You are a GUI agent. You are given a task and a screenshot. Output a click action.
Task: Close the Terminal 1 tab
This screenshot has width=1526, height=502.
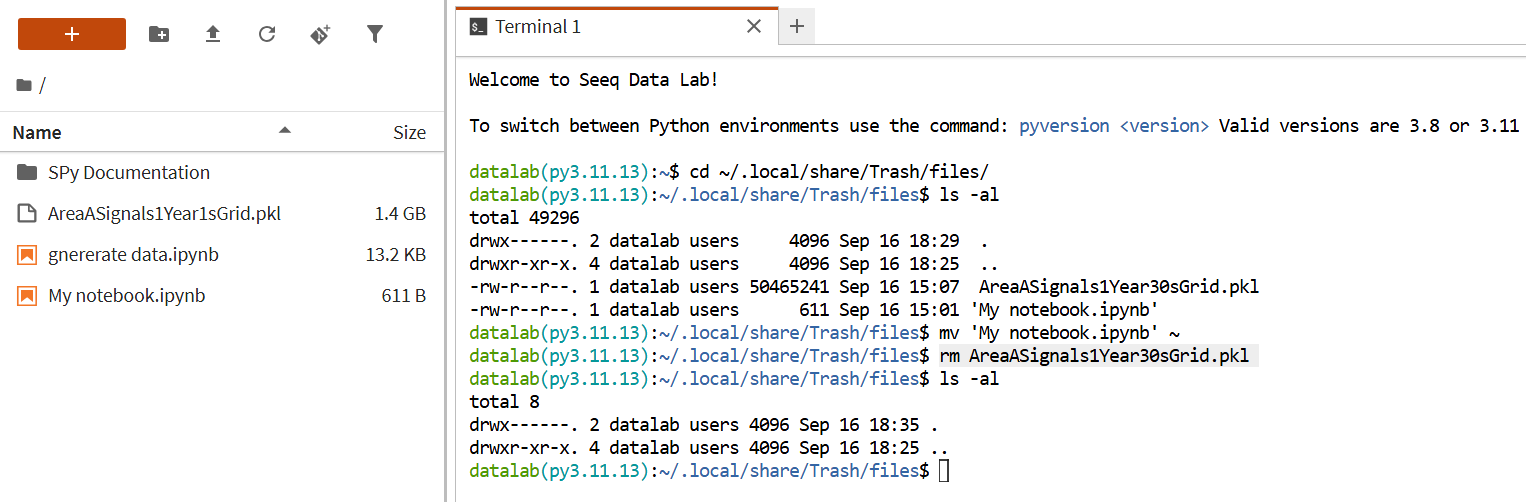pyautogui.click(x=756, y=27)
